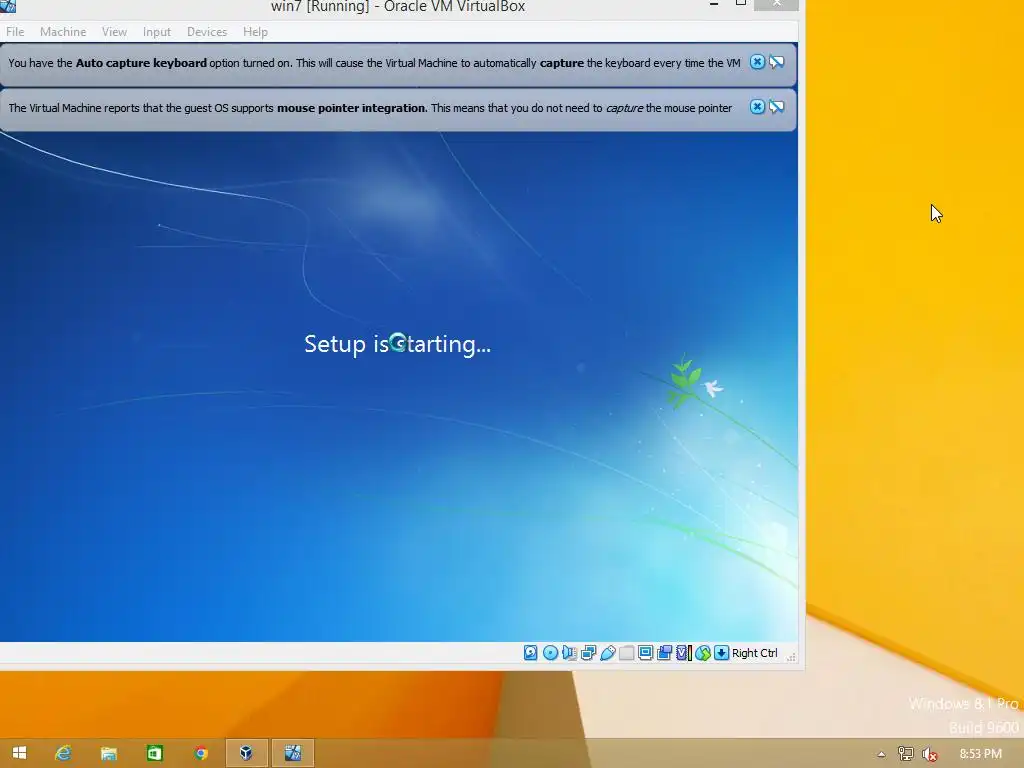Dismiss the Auto capture keyboard notification

click(757, 62)
